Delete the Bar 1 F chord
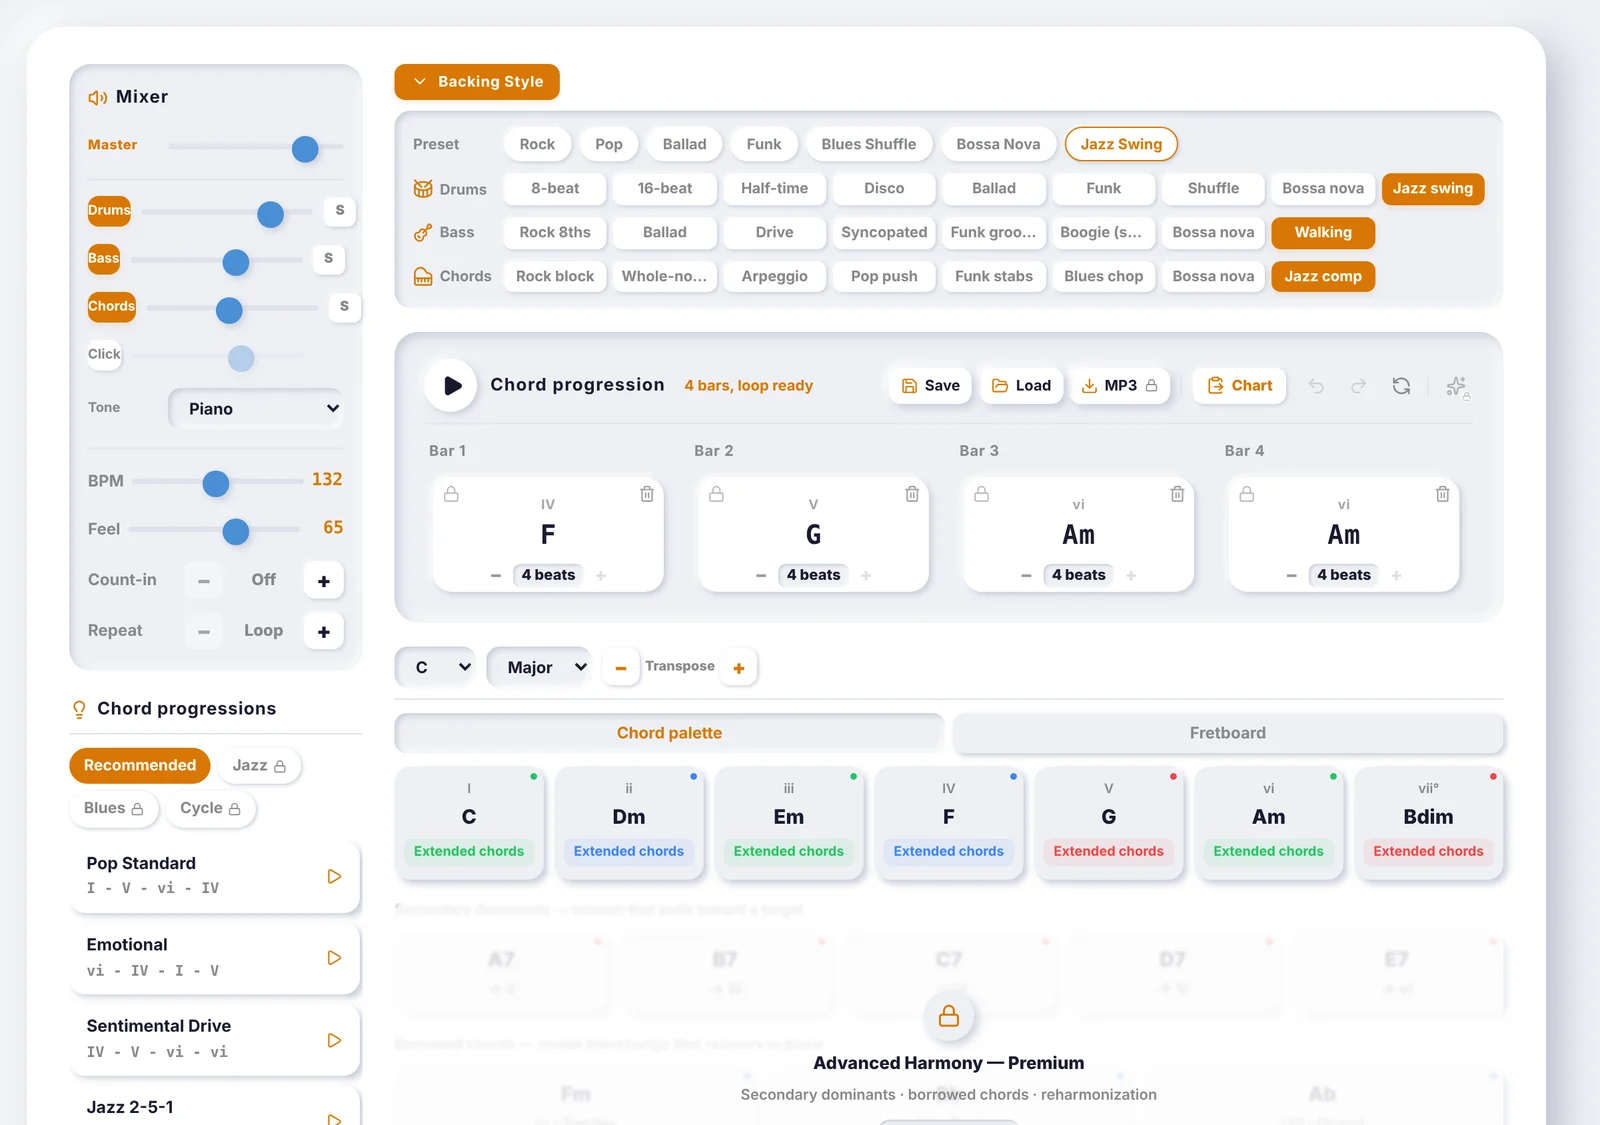The image size is (1600, 1125). (647, 494)
